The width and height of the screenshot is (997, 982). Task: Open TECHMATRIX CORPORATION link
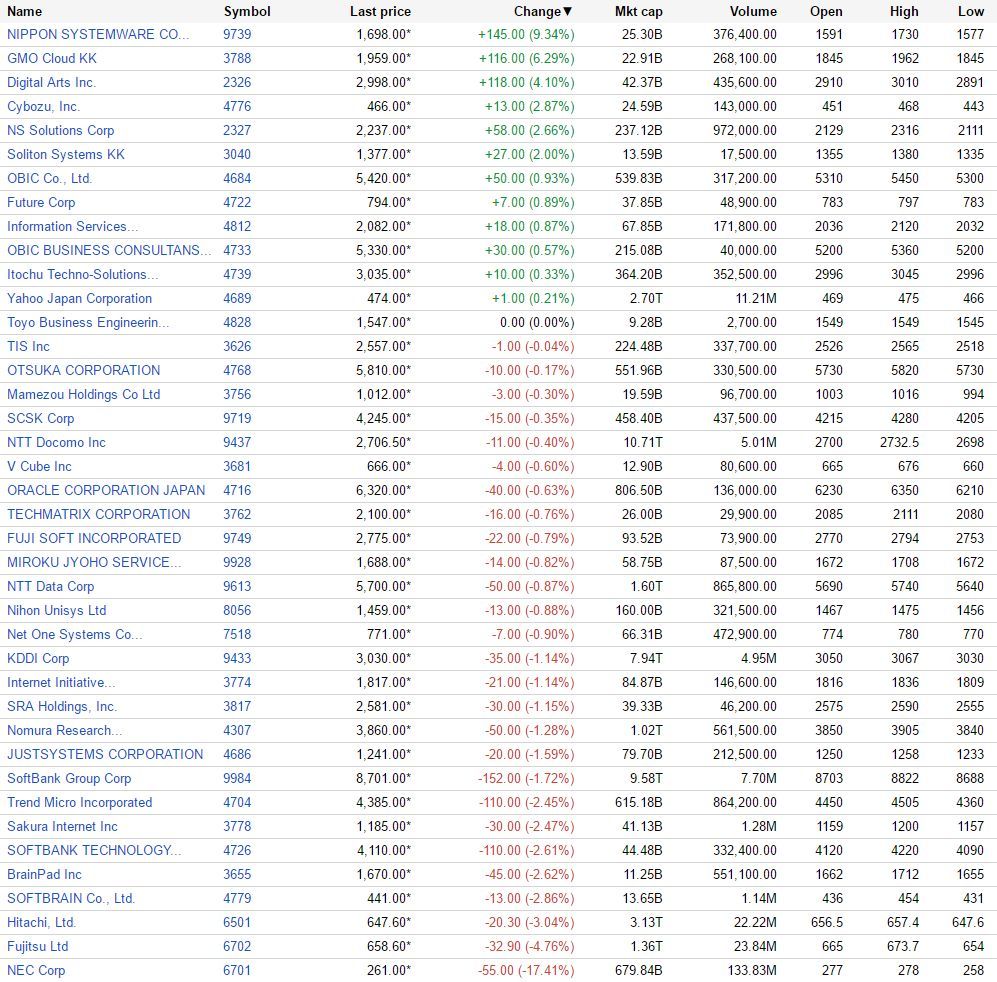(99, 515)
